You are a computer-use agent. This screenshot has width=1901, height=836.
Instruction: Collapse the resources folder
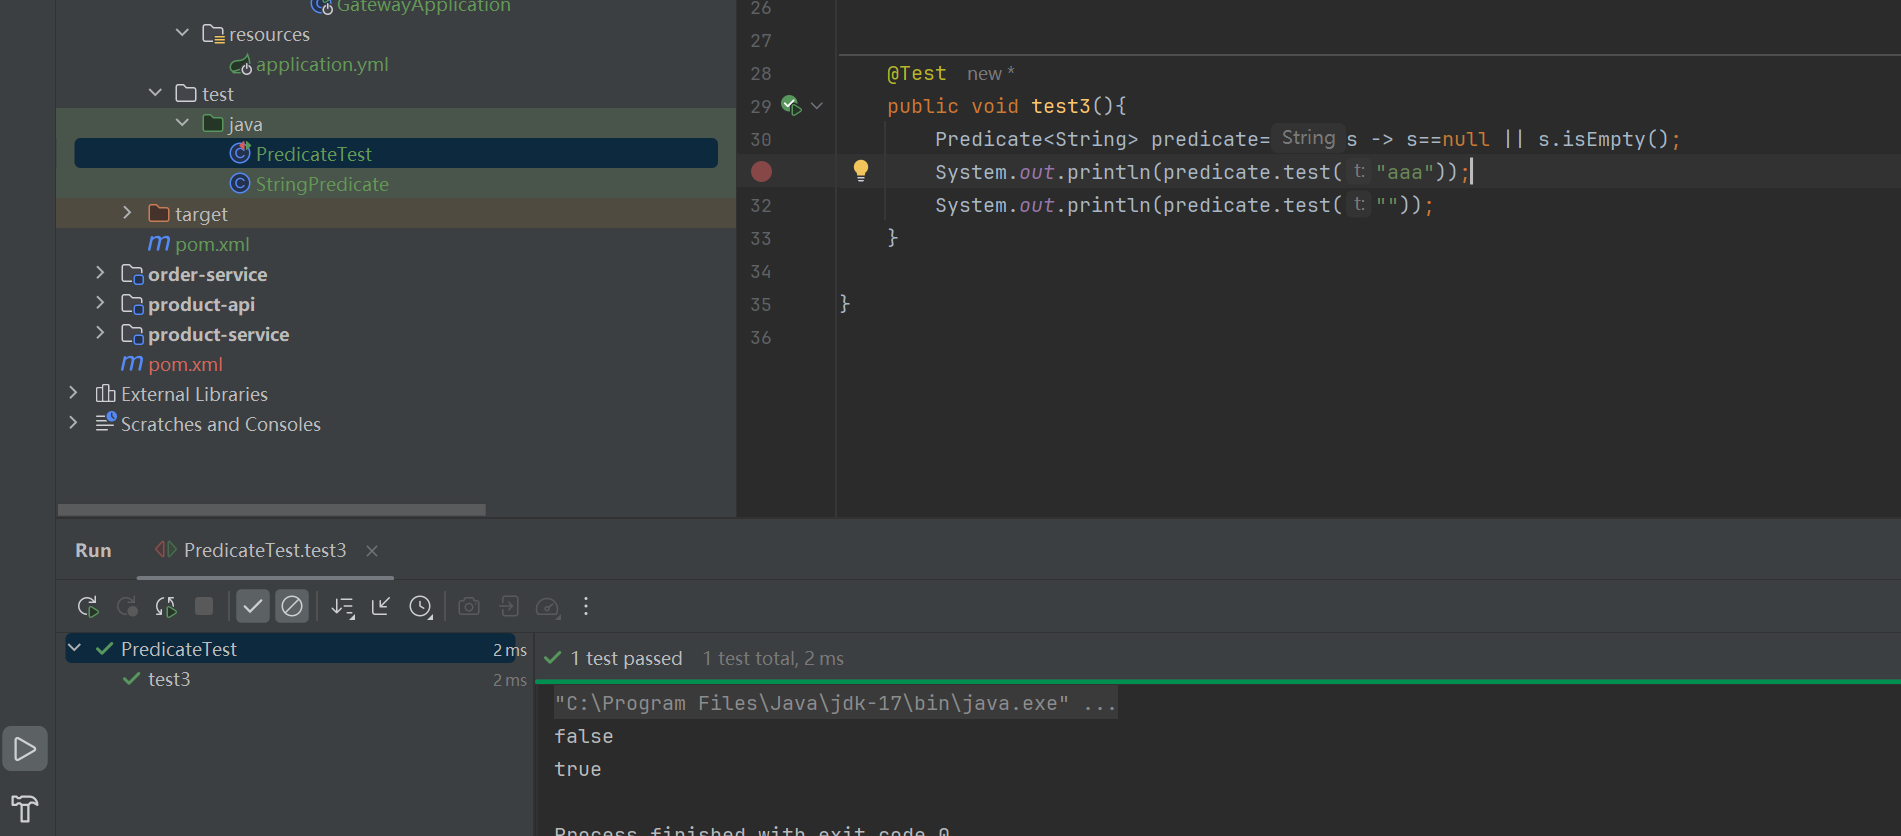182,33
